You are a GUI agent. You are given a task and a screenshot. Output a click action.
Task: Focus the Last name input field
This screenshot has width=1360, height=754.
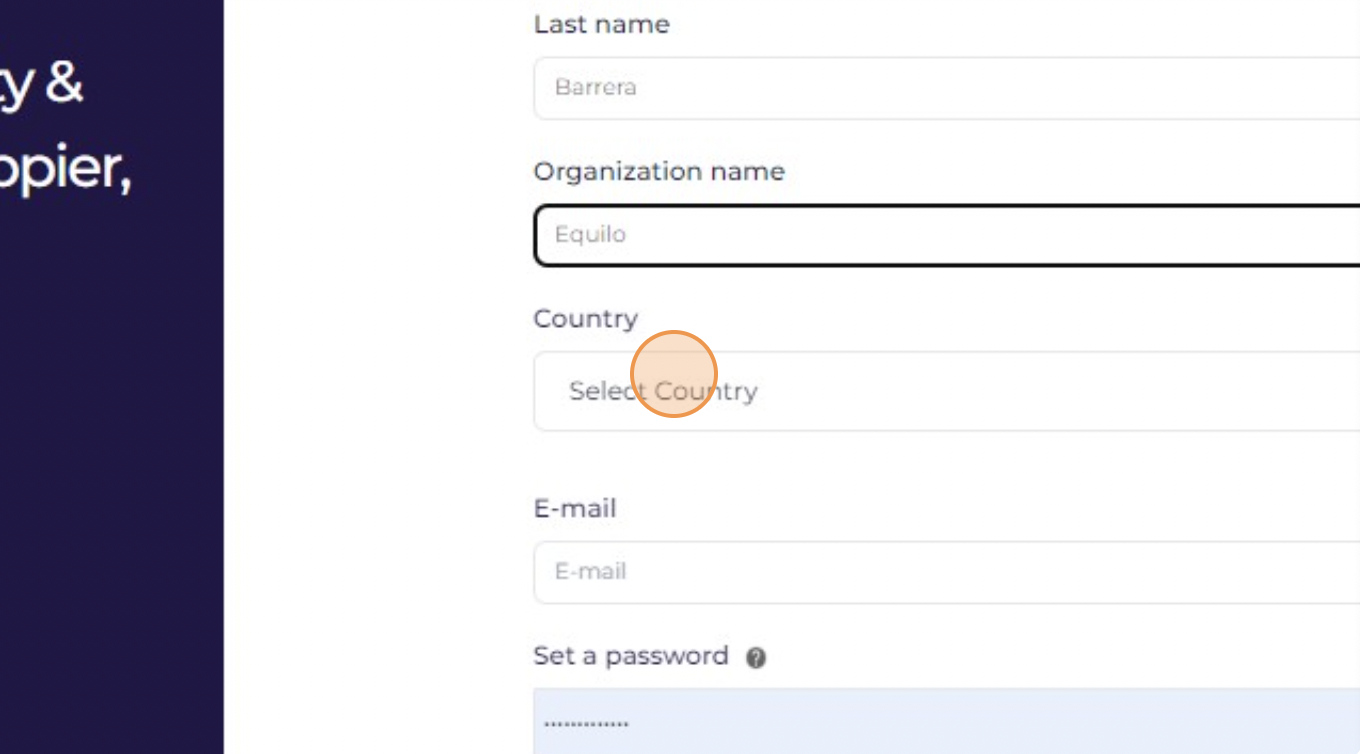[x=947, y=88]
